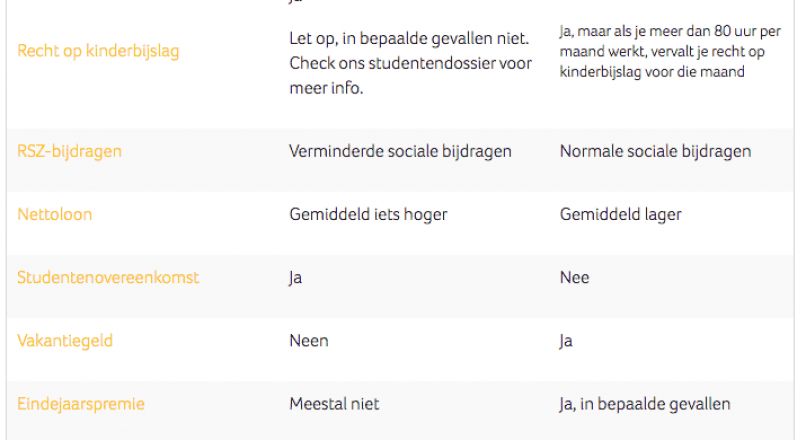Viewport: 806px width, 440px height.
Task: Click the 'Recht op kinderbijslag' row label
Action: [x=98, y=50]
